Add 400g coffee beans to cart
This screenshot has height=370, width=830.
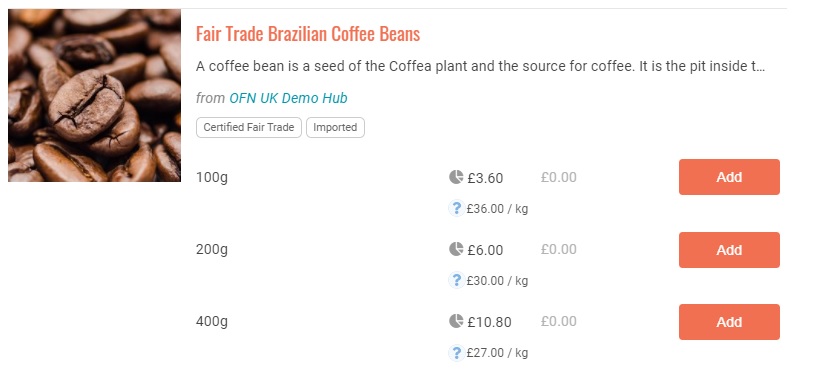[x=729, y=321]
